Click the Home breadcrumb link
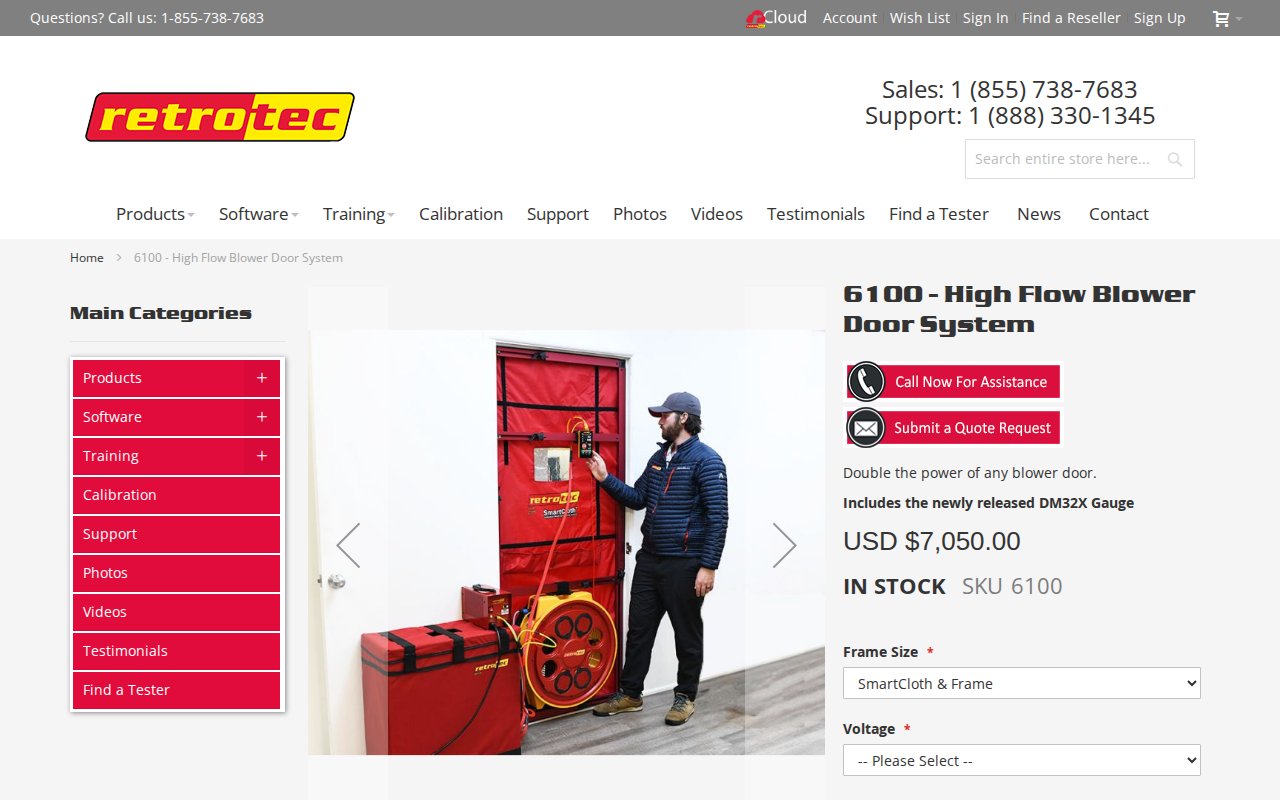Image resolution: width=1280 pixels, height=800 pixels. [x=87, y=258]
